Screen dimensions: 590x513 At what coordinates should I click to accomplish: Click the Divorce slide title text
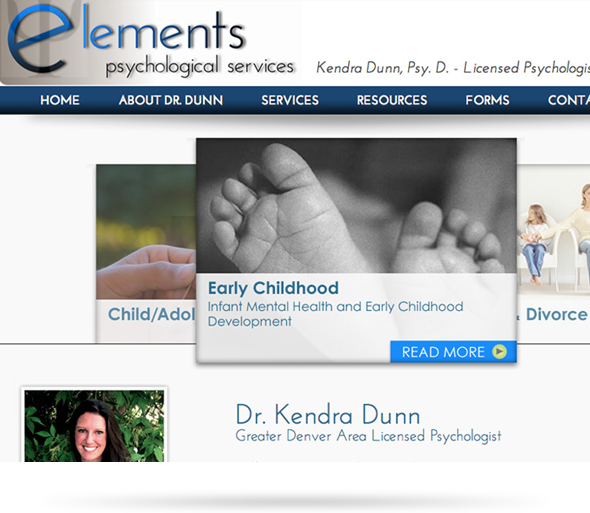point(557,314)
